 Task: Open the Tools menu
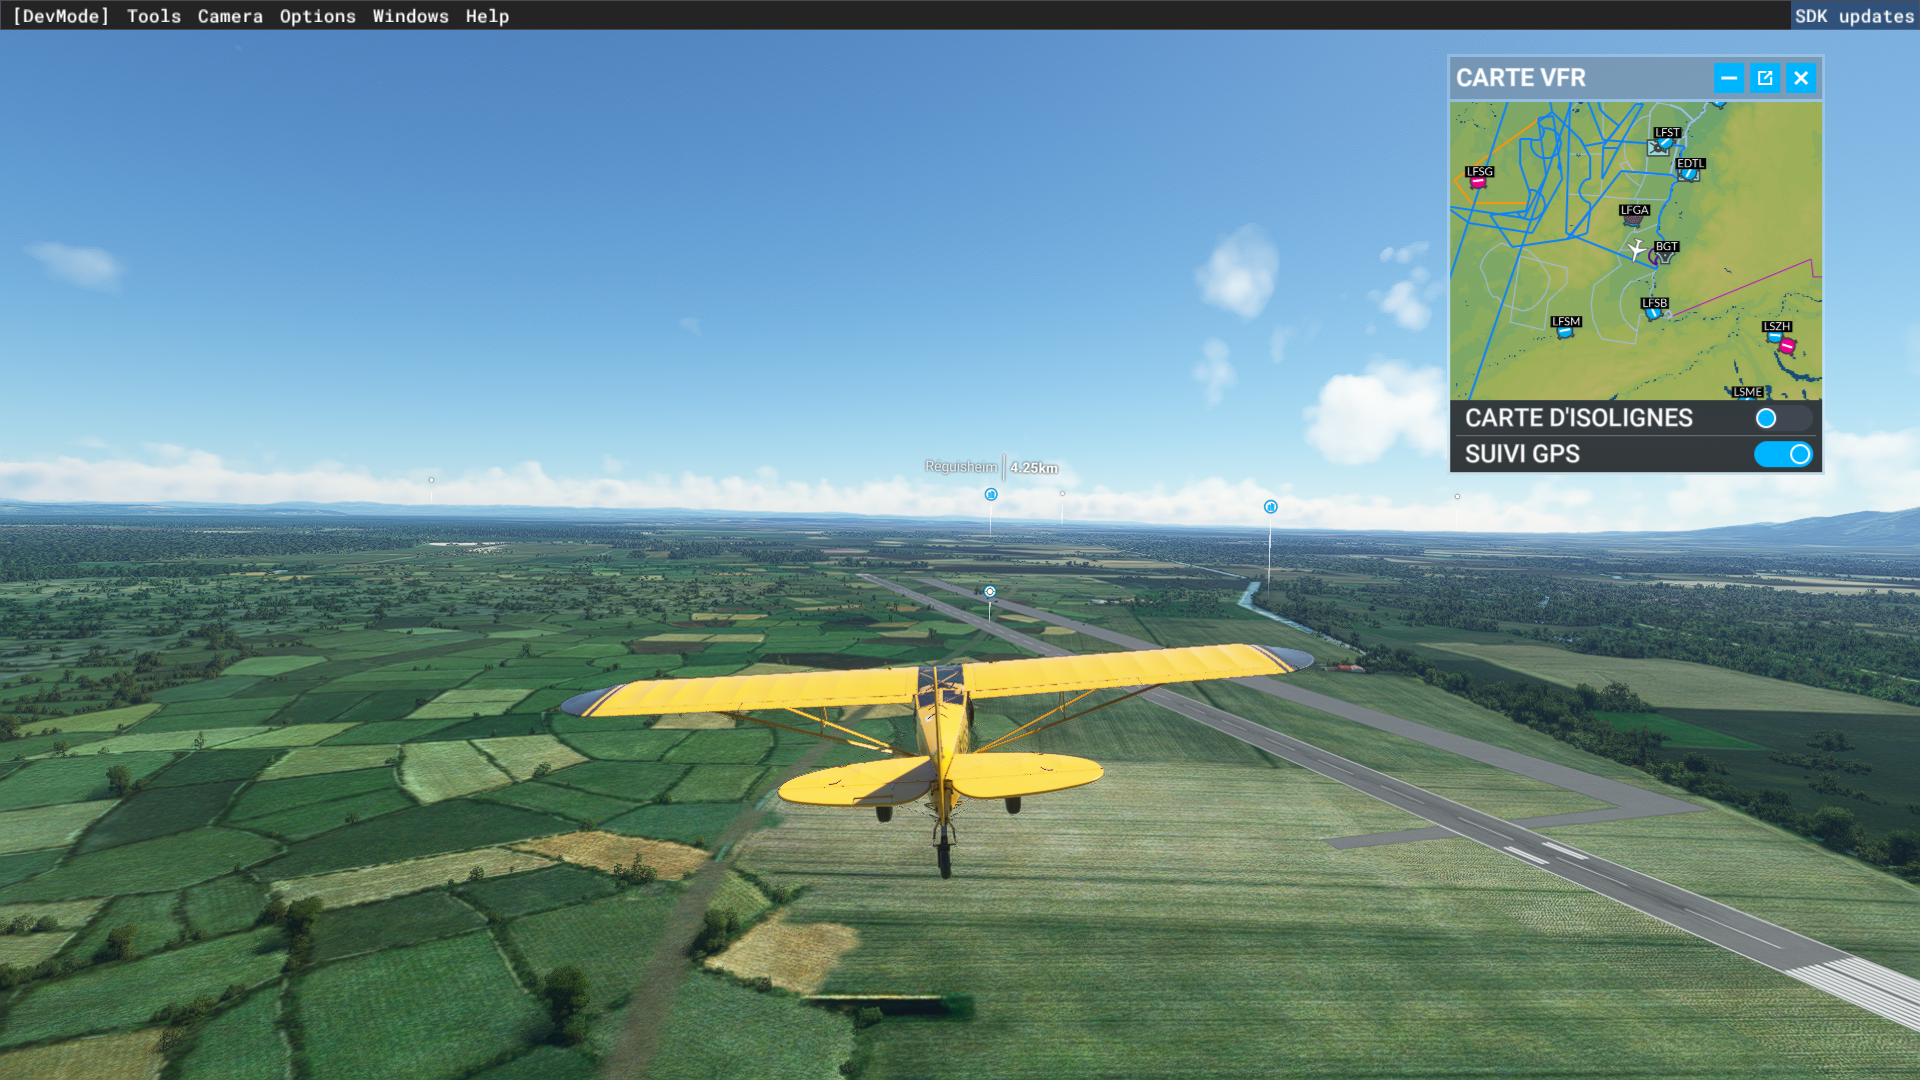pos(153,16)
